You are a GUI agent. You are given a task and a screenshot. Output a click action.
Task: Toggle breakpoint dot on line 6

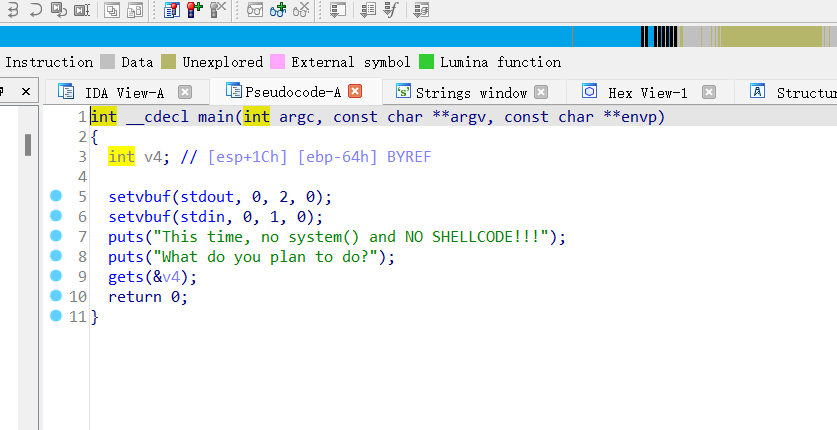coord(56,216)
